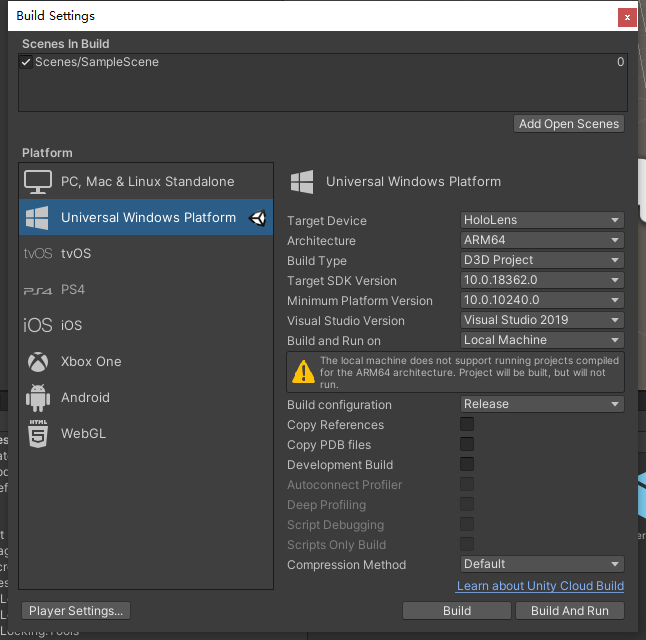This screenshot has height=640, width=646.
Task: Toggle the Script Debugging checkbox
Action: (x=467, y=524)
